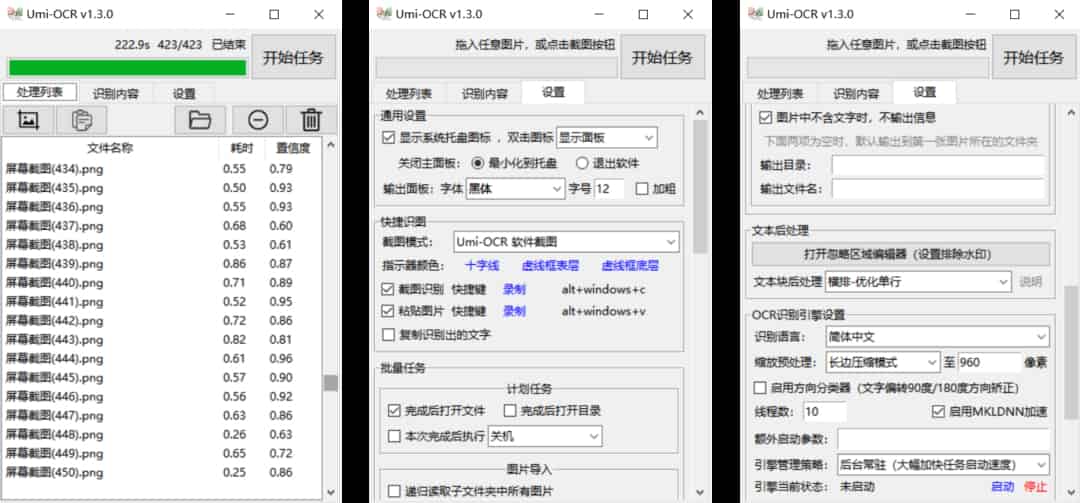This screenshot has height=503, width=1080.
Task: Expand the 横排-优化单行 text block dropdown
Action: tap(917, 281)
